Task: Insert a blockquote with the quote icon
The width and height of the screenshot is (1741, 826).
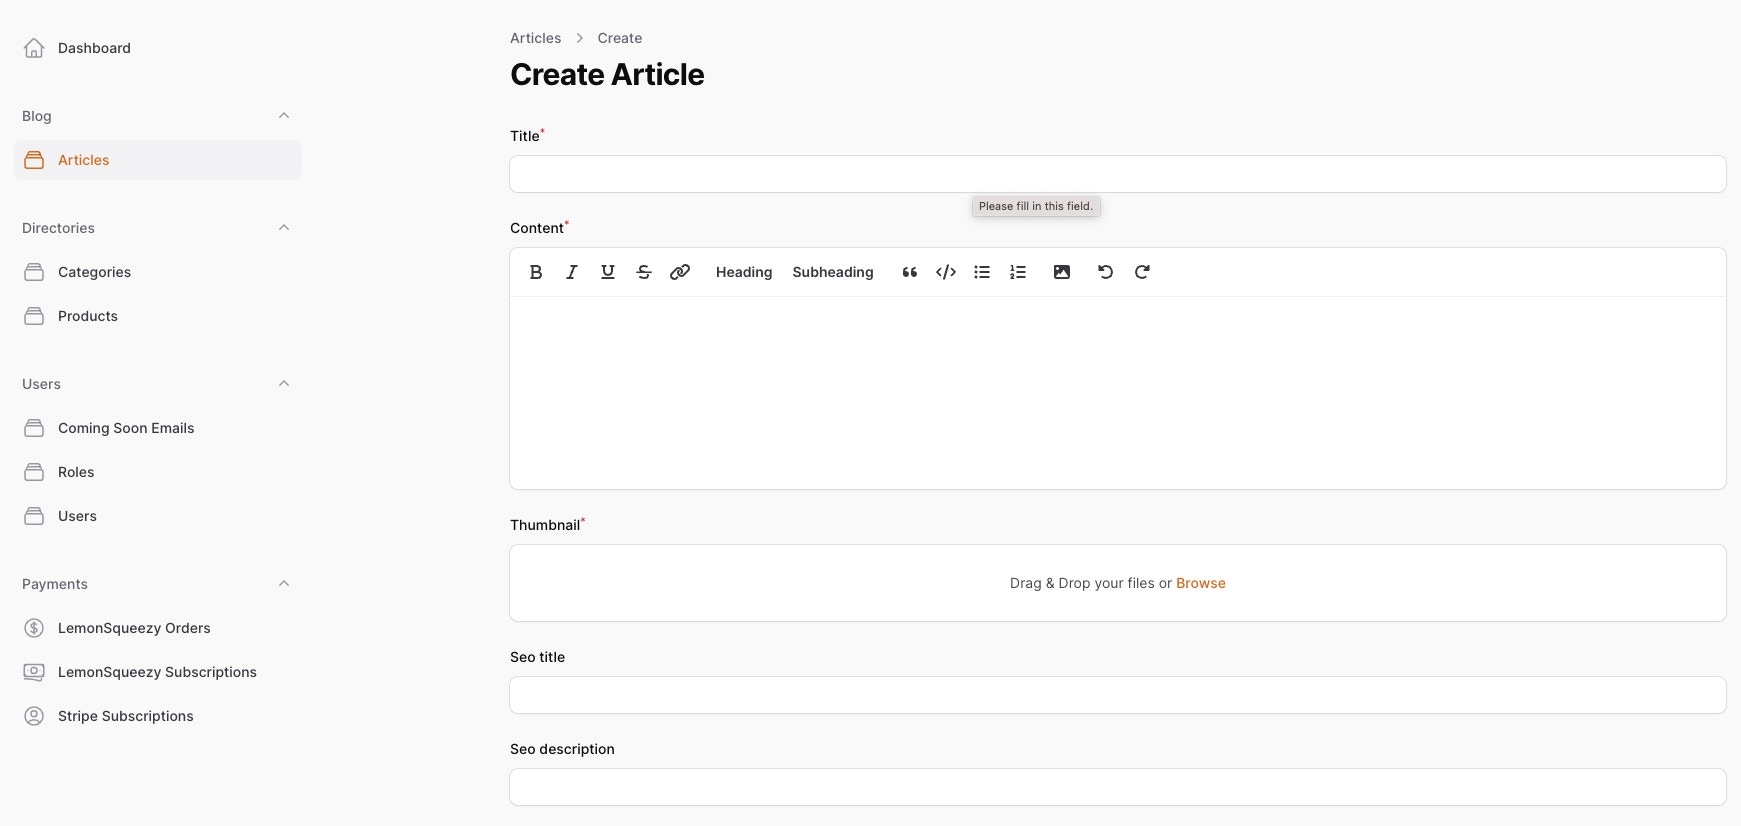Action: 910,272
